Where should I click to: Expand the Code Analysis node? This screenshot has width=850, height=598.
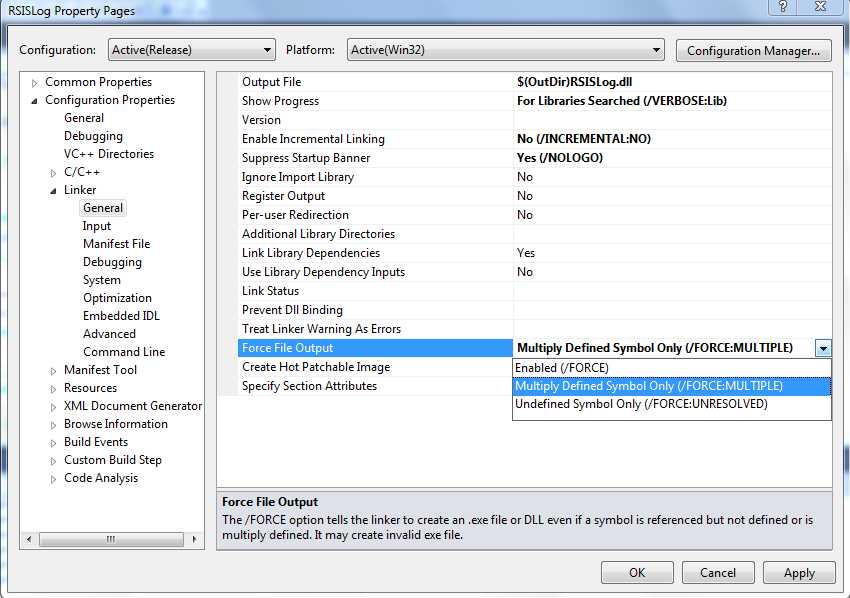[x=53, y=479]
